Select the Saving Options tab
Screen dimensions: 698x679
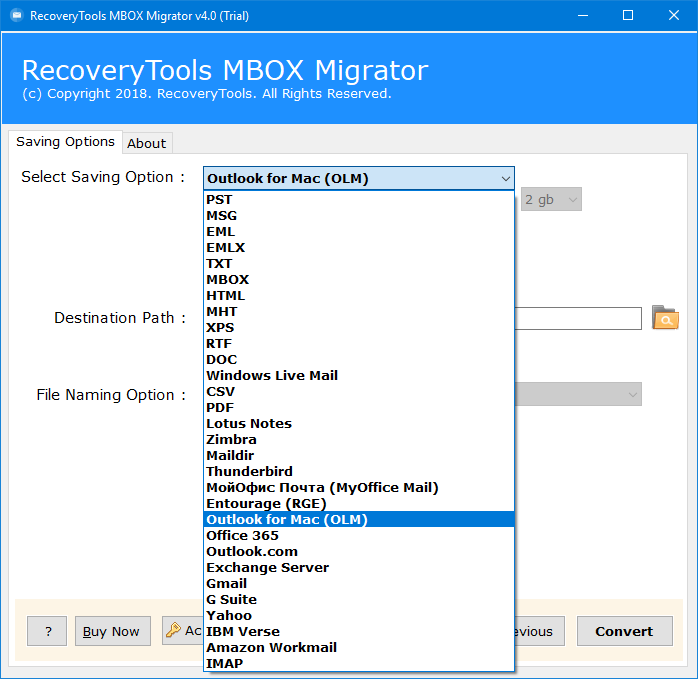(65, 142)
